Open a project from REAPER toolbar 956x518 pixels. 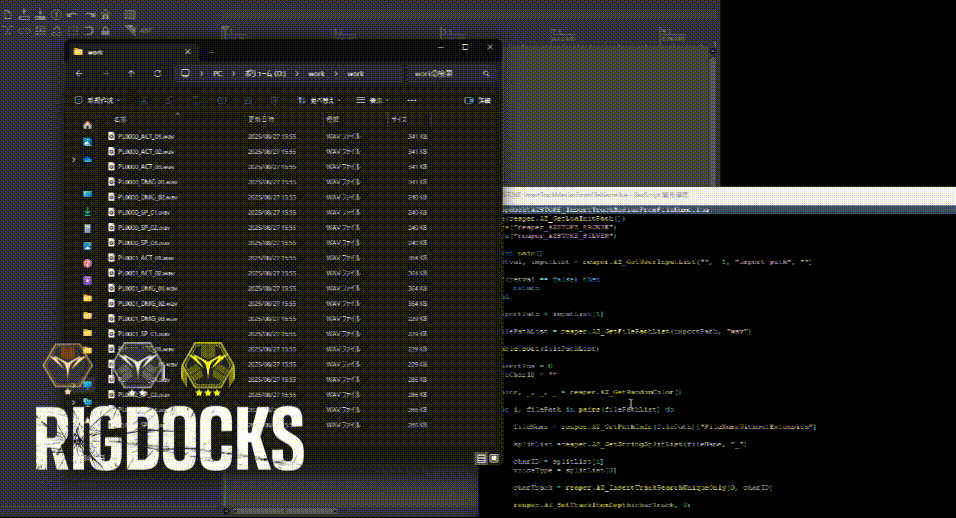coord(24,14)
